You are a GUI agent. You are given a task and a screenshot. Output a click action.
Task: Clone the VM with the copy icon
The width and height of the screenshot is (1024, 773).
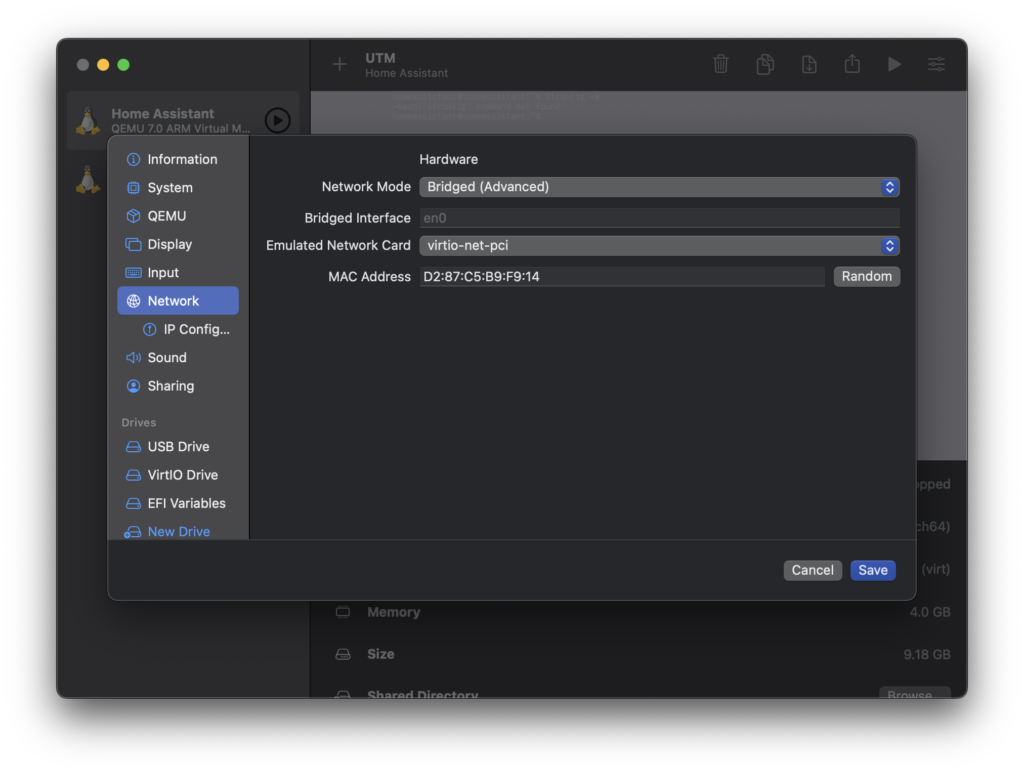765,64
